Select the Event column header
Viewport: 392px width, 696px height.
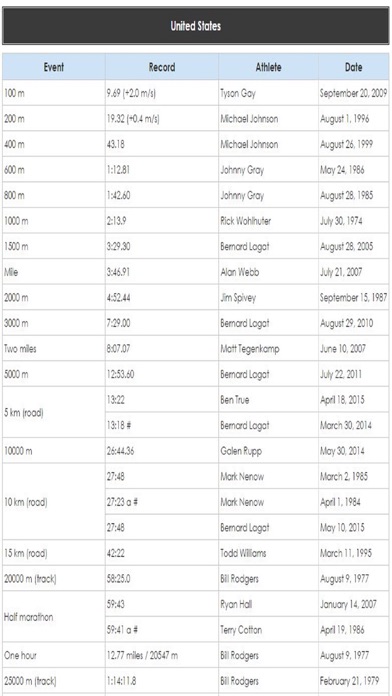pyautogui.click(x=54, y=67)
